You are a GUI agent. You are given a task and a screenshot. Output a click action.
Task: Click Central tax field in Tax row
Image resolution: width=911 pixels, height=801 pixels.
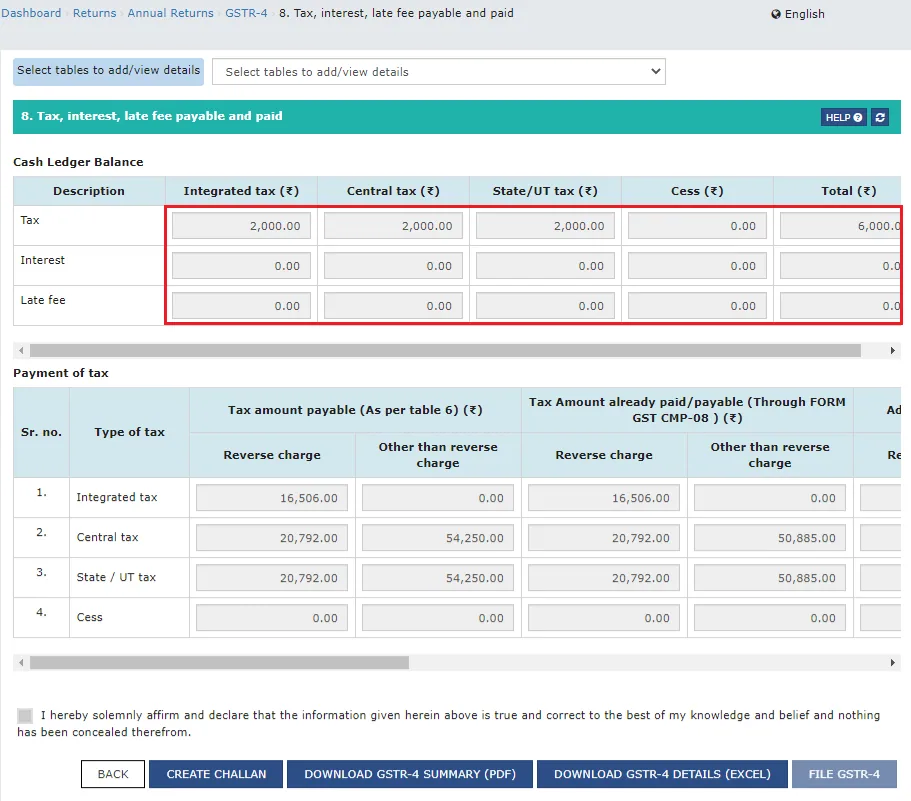(393, 226)
